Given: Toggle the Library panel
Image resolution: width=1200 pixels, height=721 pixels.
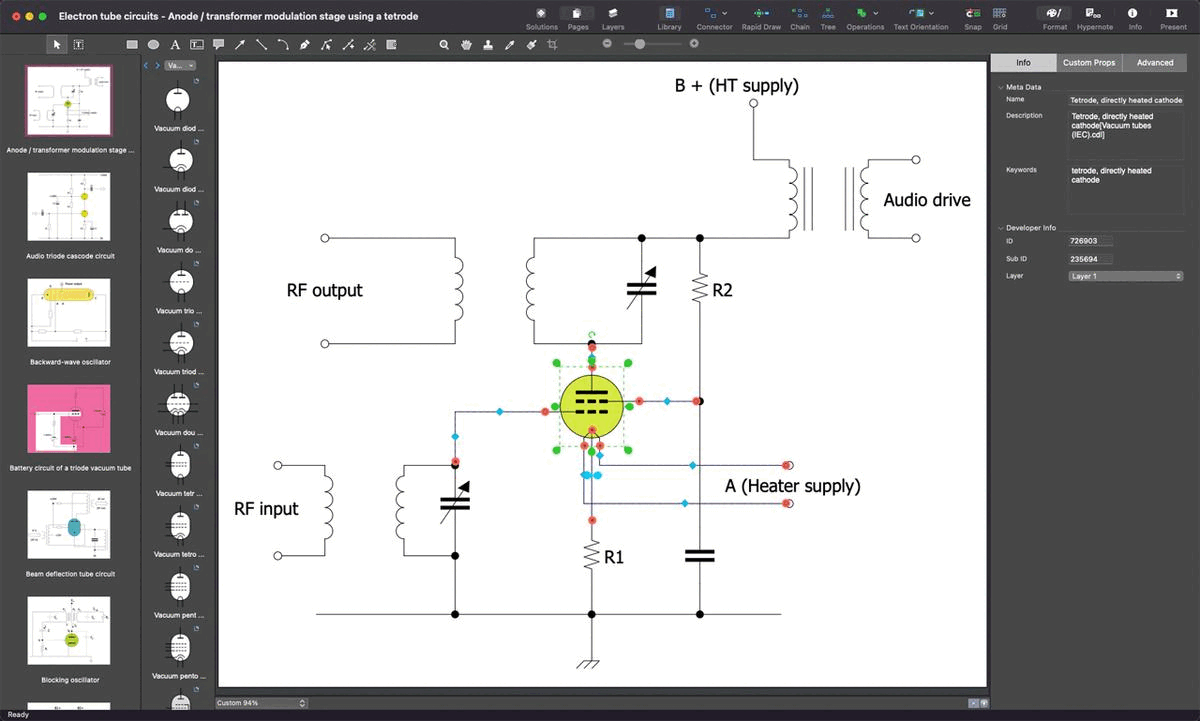Looking at the screenshot, I should pos(669,14).
